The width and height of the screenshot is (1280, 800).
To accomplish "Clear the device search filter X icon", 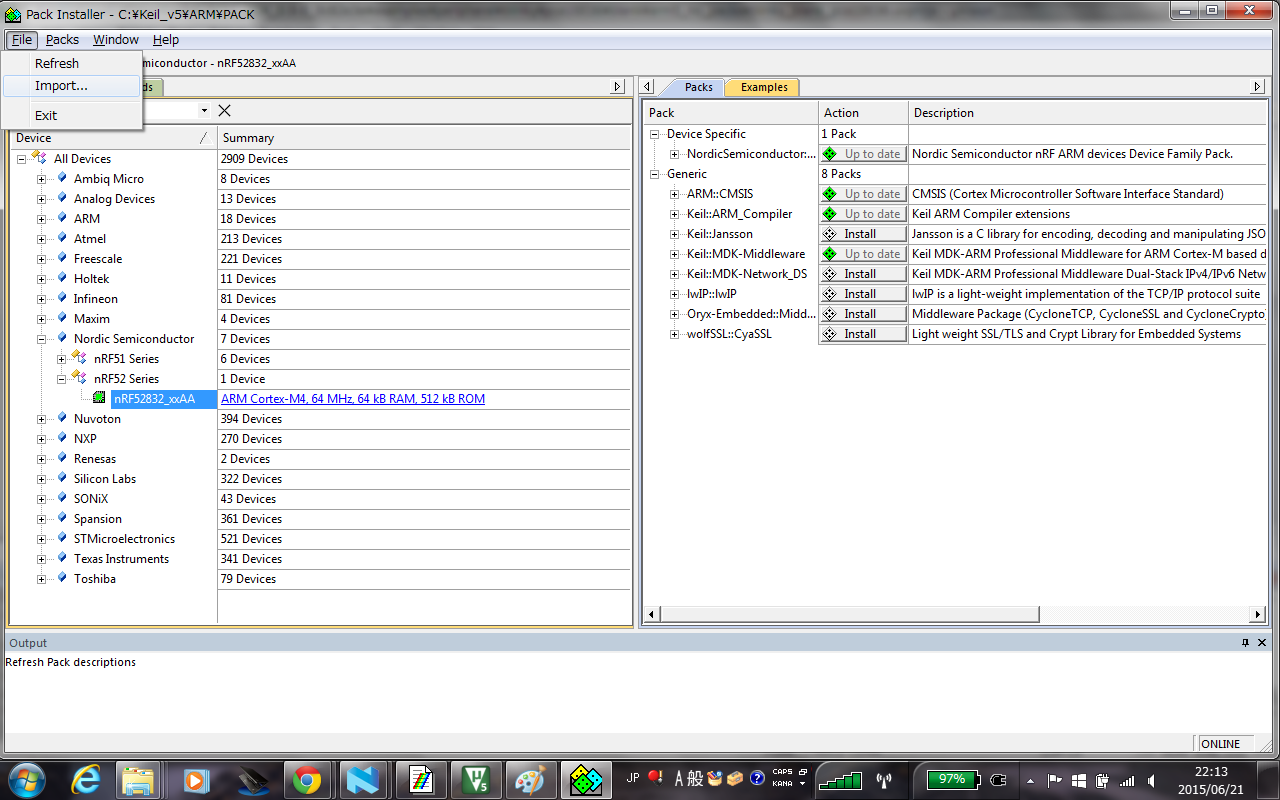I will click(225, 111).
